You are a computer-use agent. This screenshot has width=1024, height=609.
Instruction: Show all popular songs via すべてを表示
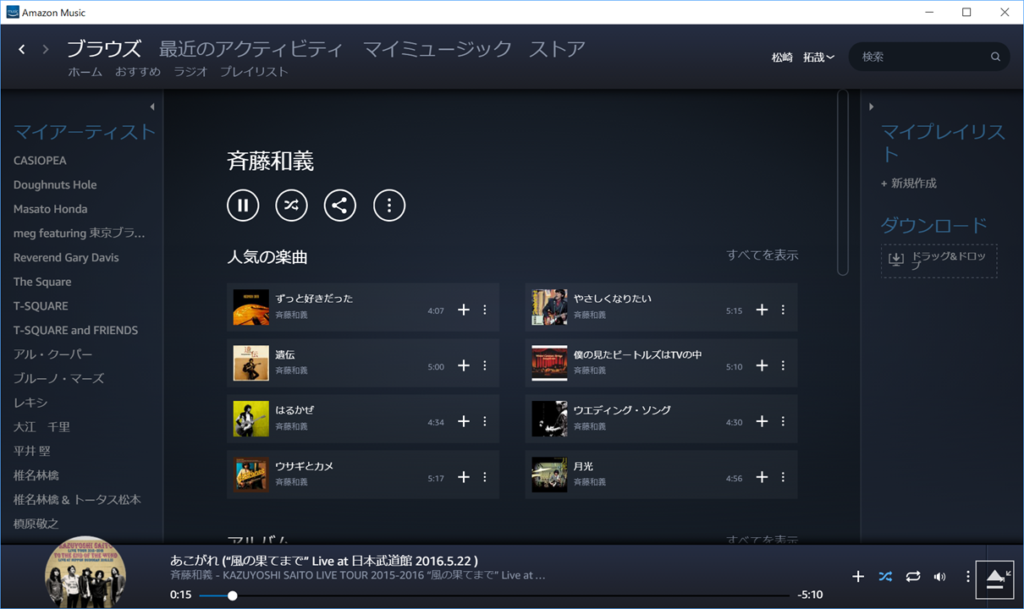click(x=762, y=255)
